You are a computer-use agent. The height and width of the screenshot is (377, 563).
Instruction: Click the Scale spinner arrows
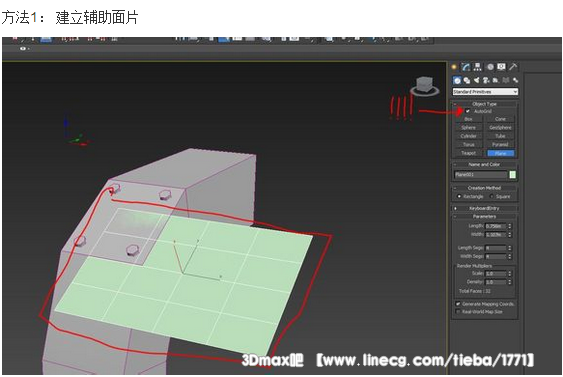click(x=510, y=274)
